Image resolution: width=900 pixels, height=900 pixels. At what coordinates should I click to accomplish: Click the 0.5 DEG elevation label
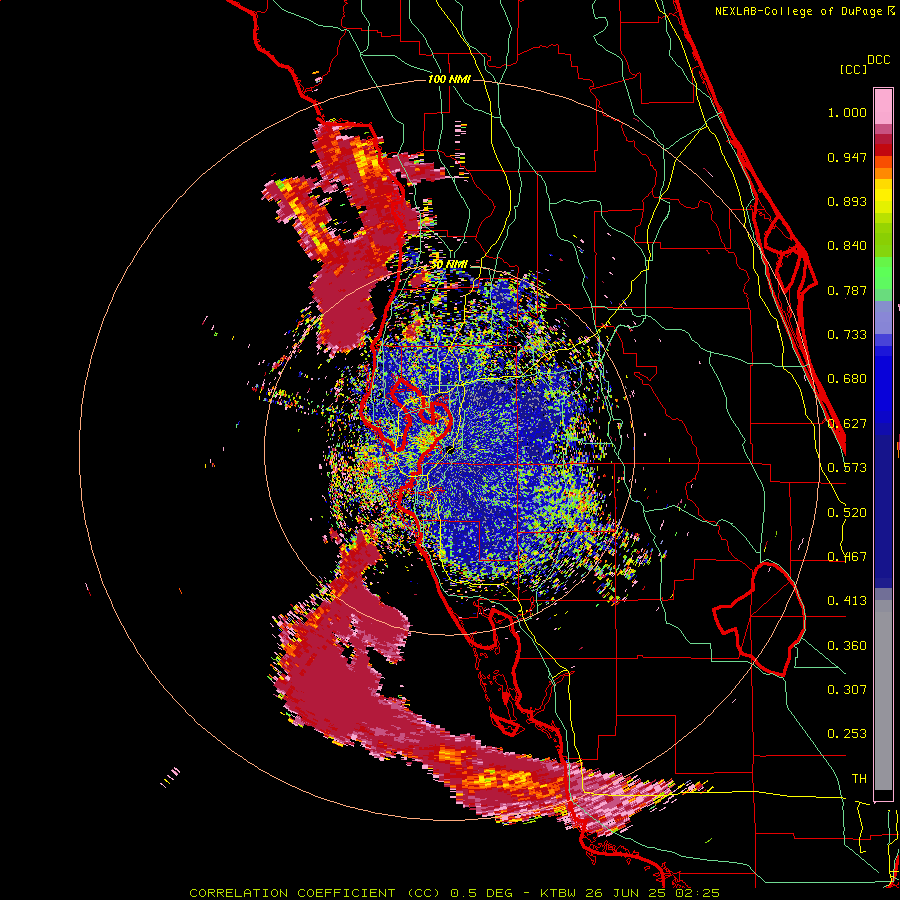pos(483,893)
